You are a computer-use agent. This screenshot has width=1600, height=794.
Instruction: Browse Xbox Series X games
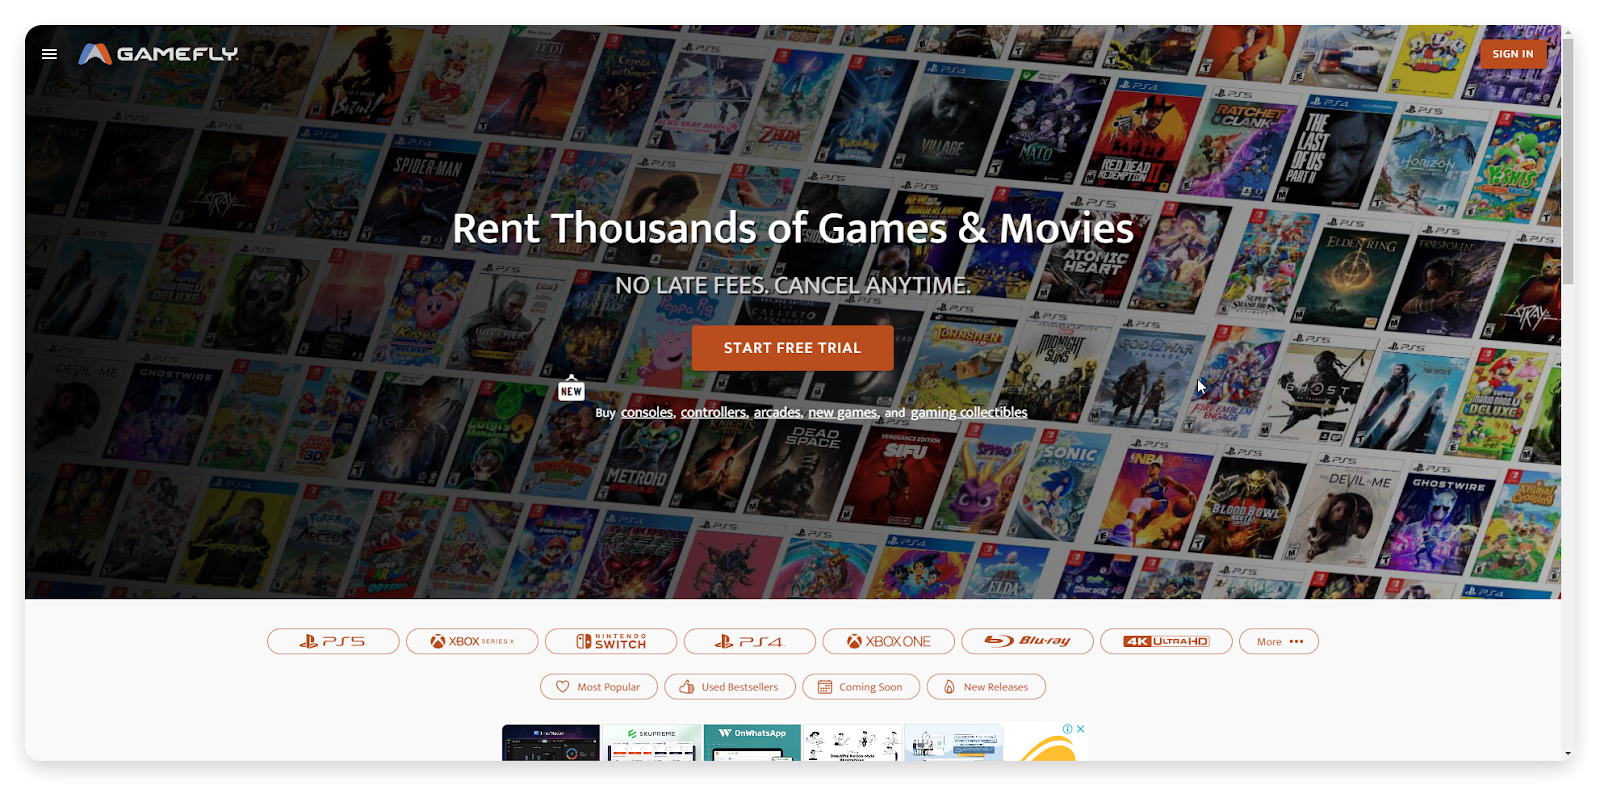(472, 641)
